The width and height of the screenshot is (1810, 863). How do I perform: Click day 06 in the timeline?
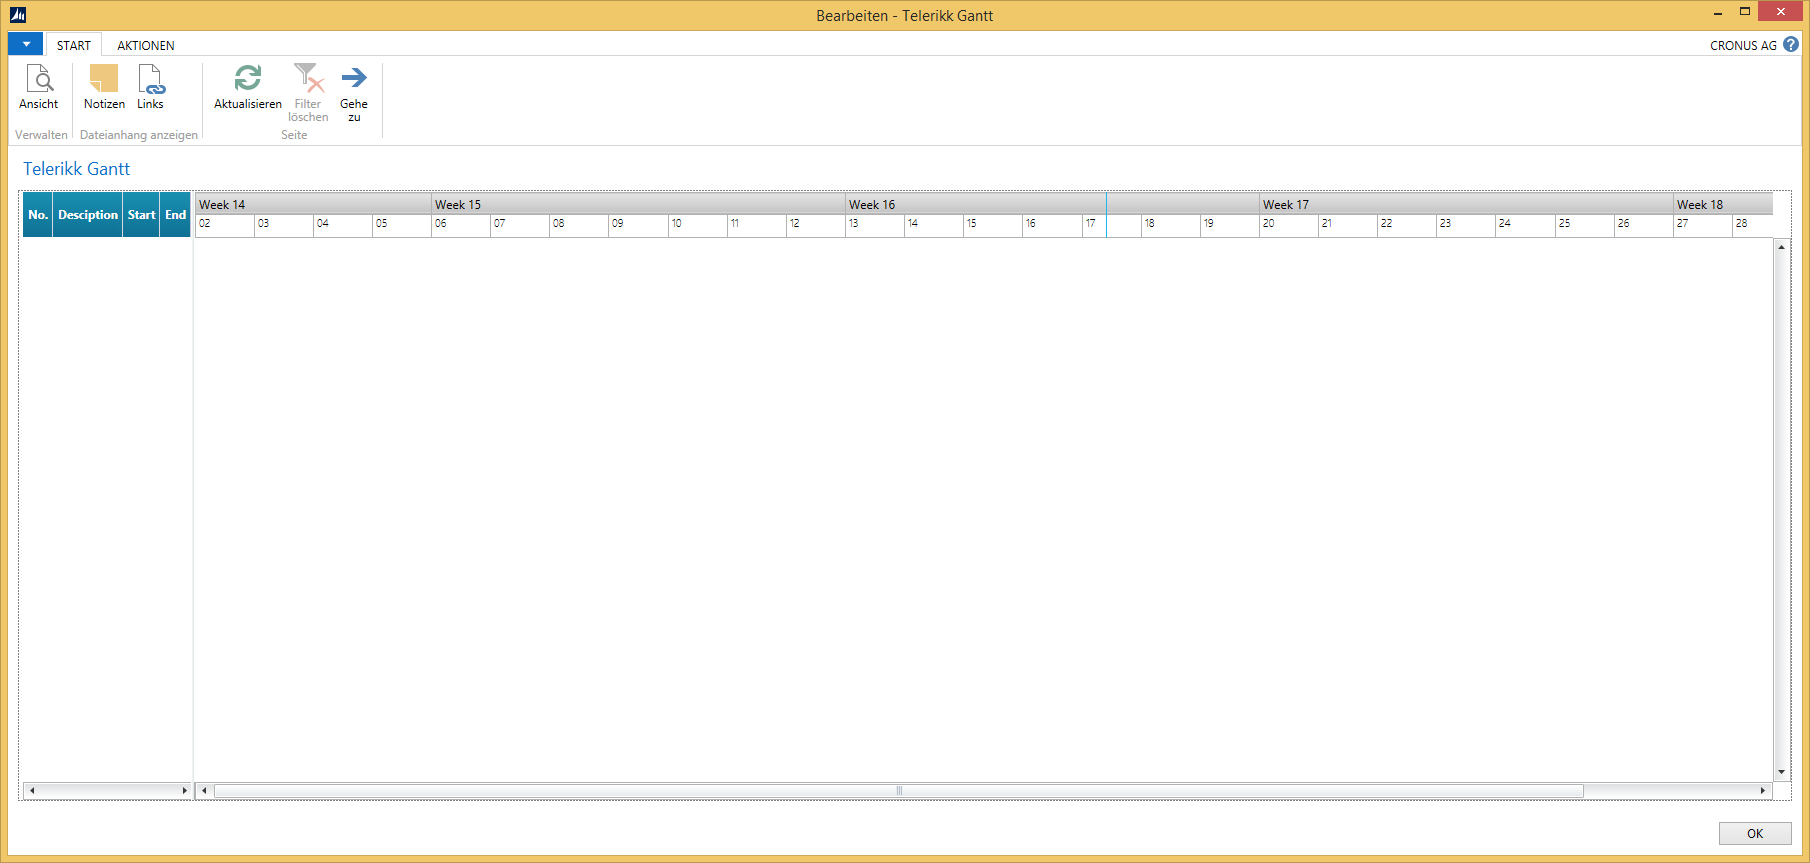pos(461,225)
